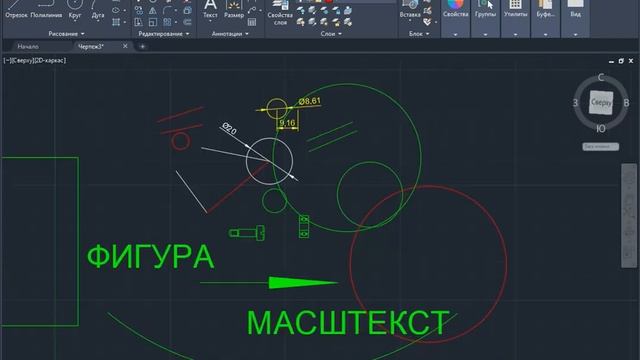This screenshot has width=640, height=360.
Task: Open the coordinate system dropdown below ViewCube
Action: coord(600,147)
